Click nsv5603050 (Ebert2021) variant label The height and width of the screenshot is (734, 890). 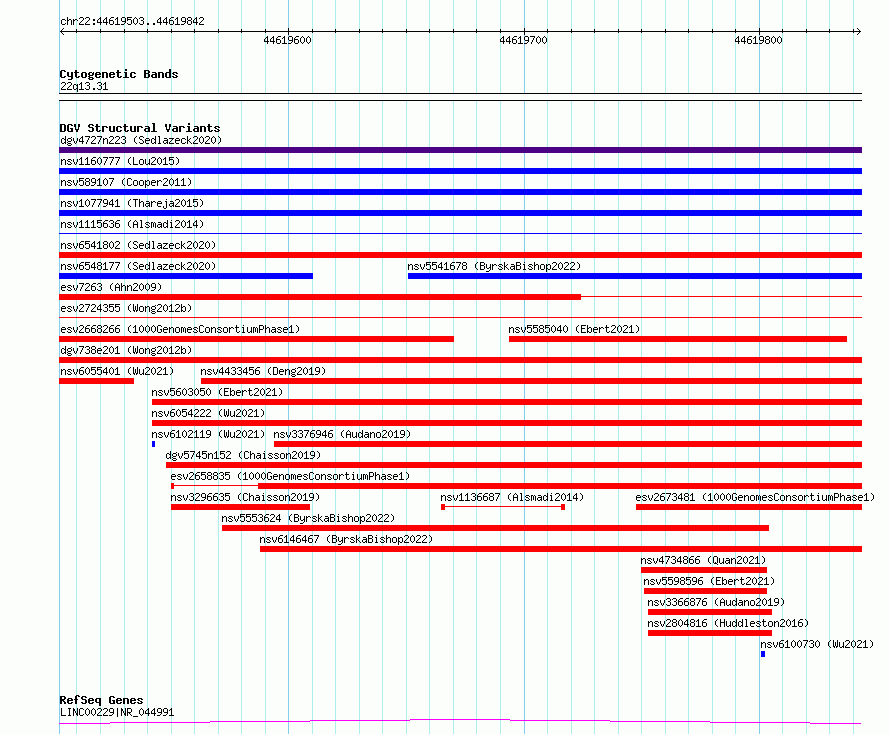tap(217, 392)
